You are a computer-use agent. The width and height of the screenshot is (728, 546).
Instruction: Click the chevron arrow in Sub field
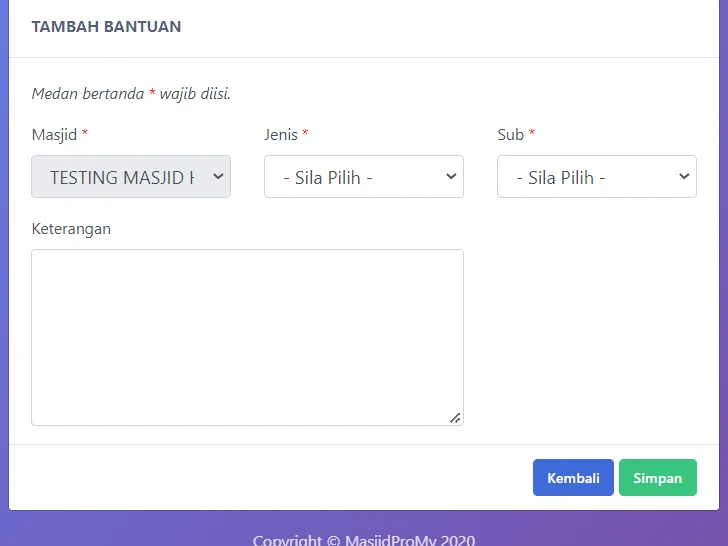[x=684, y=177]
